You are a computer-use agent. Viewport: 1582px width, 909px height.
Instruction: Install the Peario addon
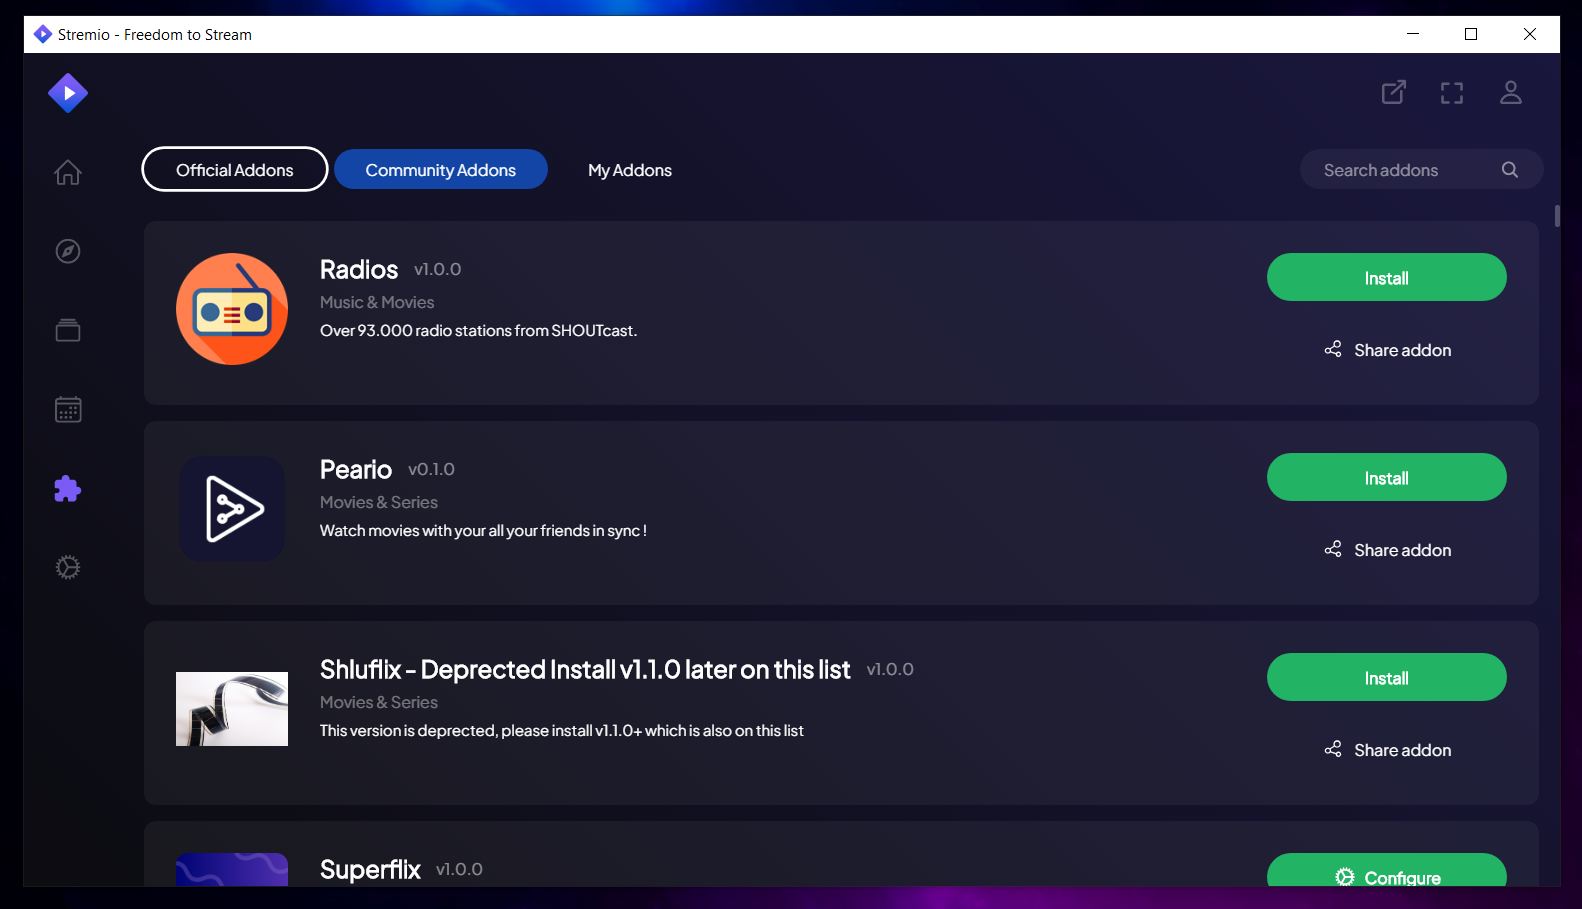coord(1387,477)
